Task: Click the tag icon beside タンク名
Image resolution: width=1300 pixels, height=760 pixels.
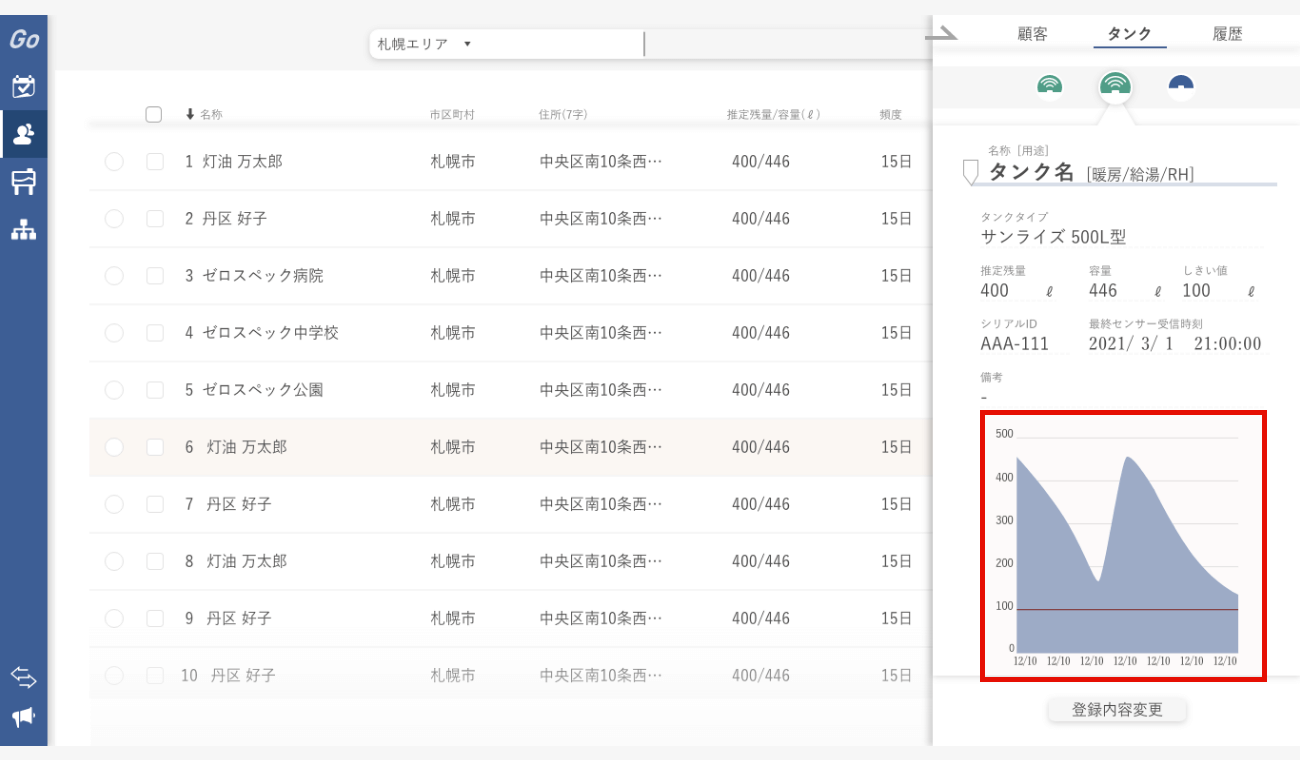Action: pyautogui.click(x=969, y=172)
